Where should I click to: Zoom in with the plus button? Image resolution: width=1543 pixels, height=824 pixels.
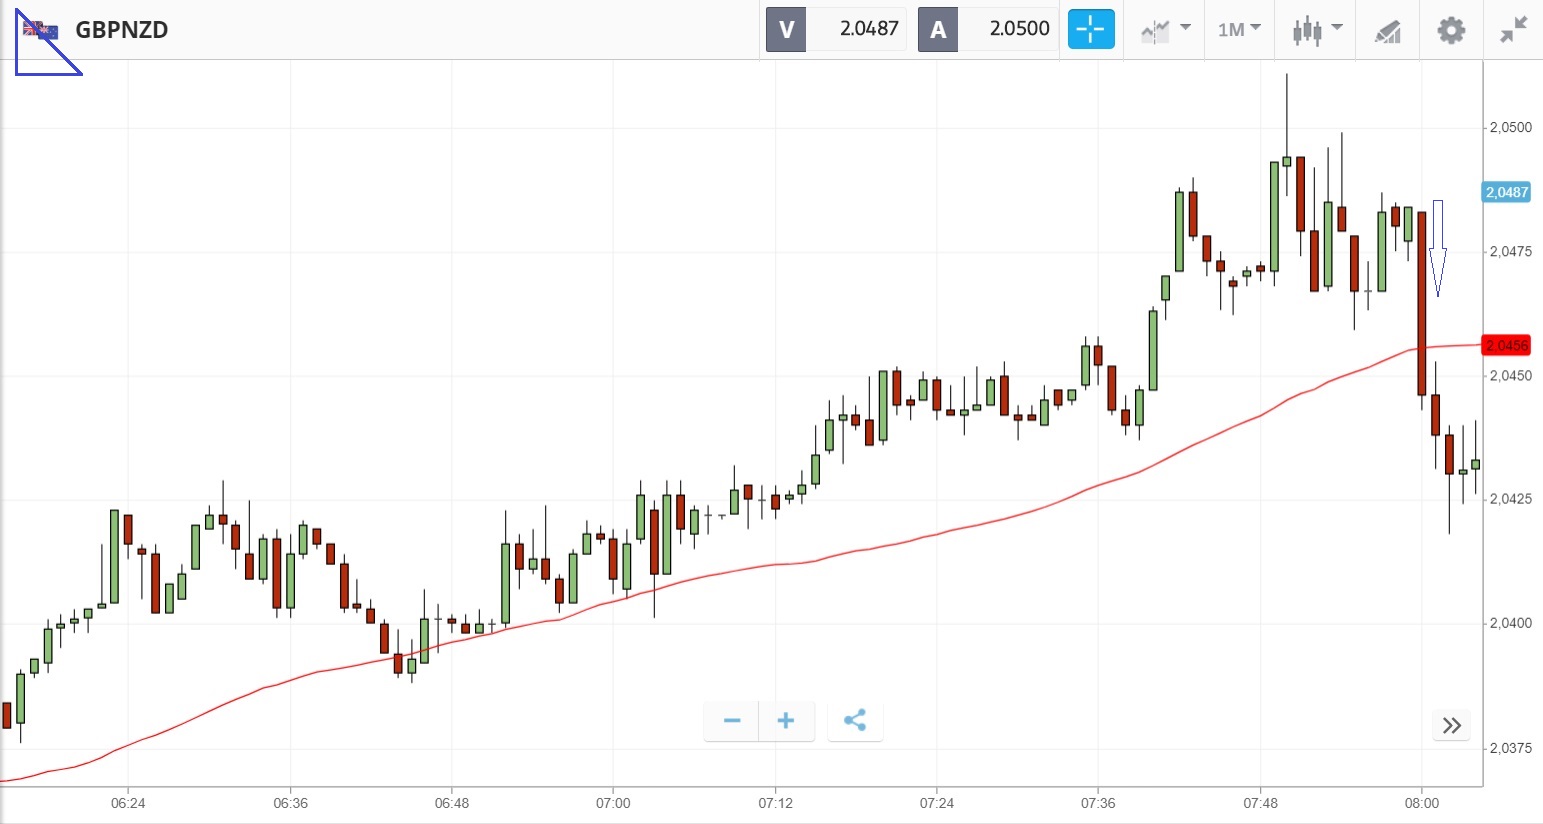(786, 720)
